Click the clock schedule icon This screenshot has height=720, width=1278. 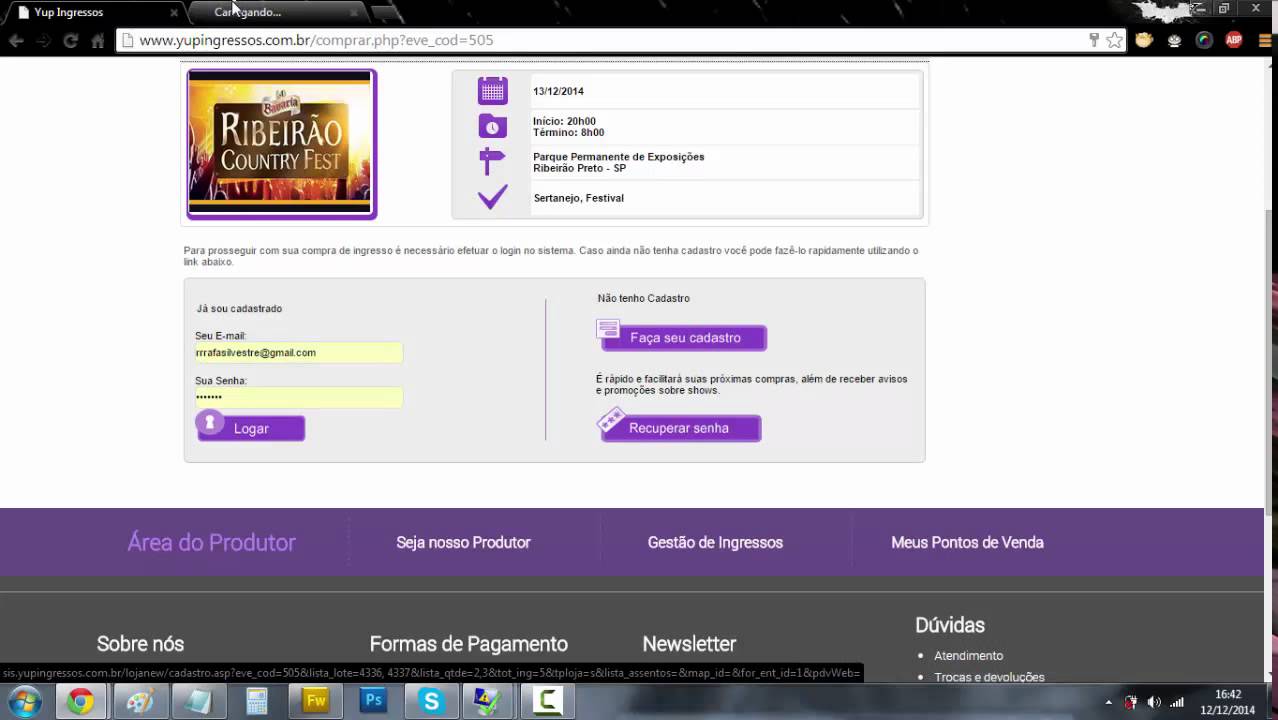(x=492, y=126)
